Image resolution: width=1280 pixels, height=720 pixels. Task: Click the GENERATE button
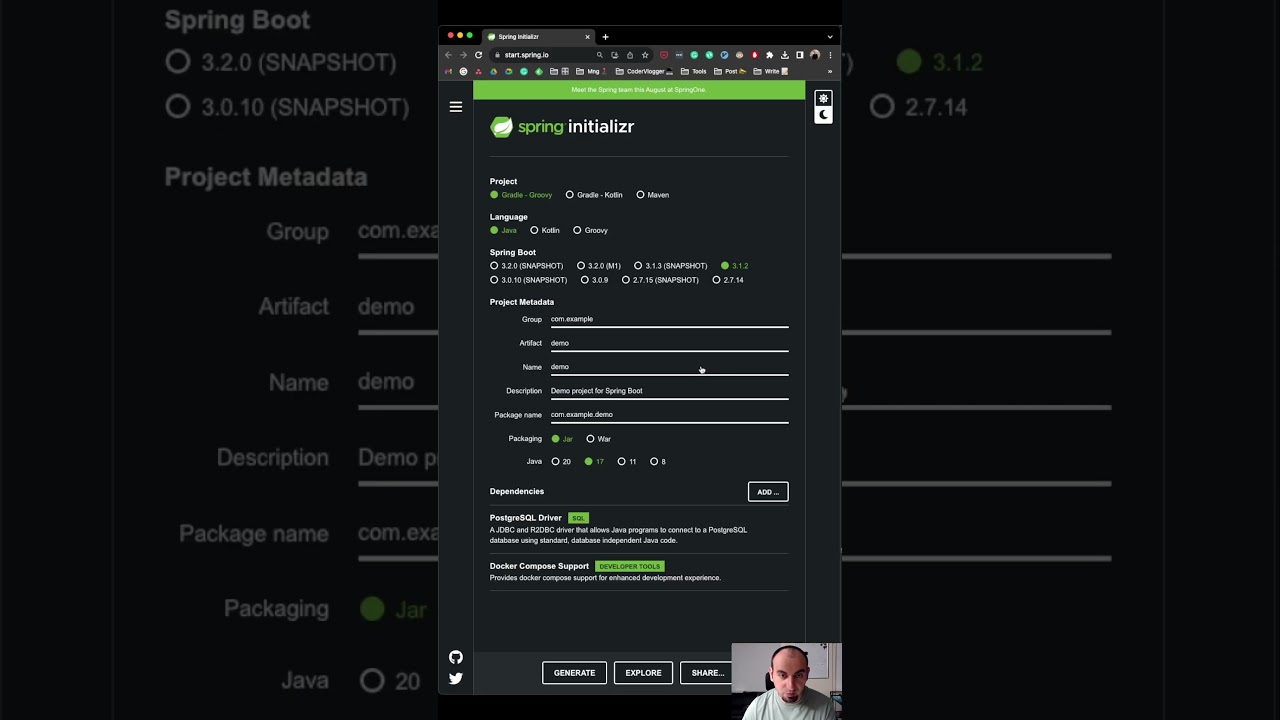coord(574,673)
